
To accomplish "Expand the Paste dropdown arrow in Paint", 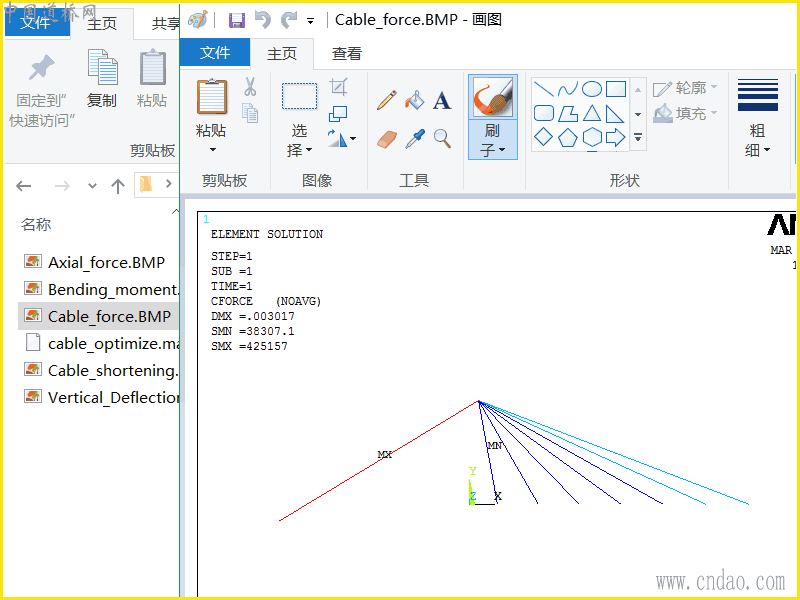I will point(213,149).
